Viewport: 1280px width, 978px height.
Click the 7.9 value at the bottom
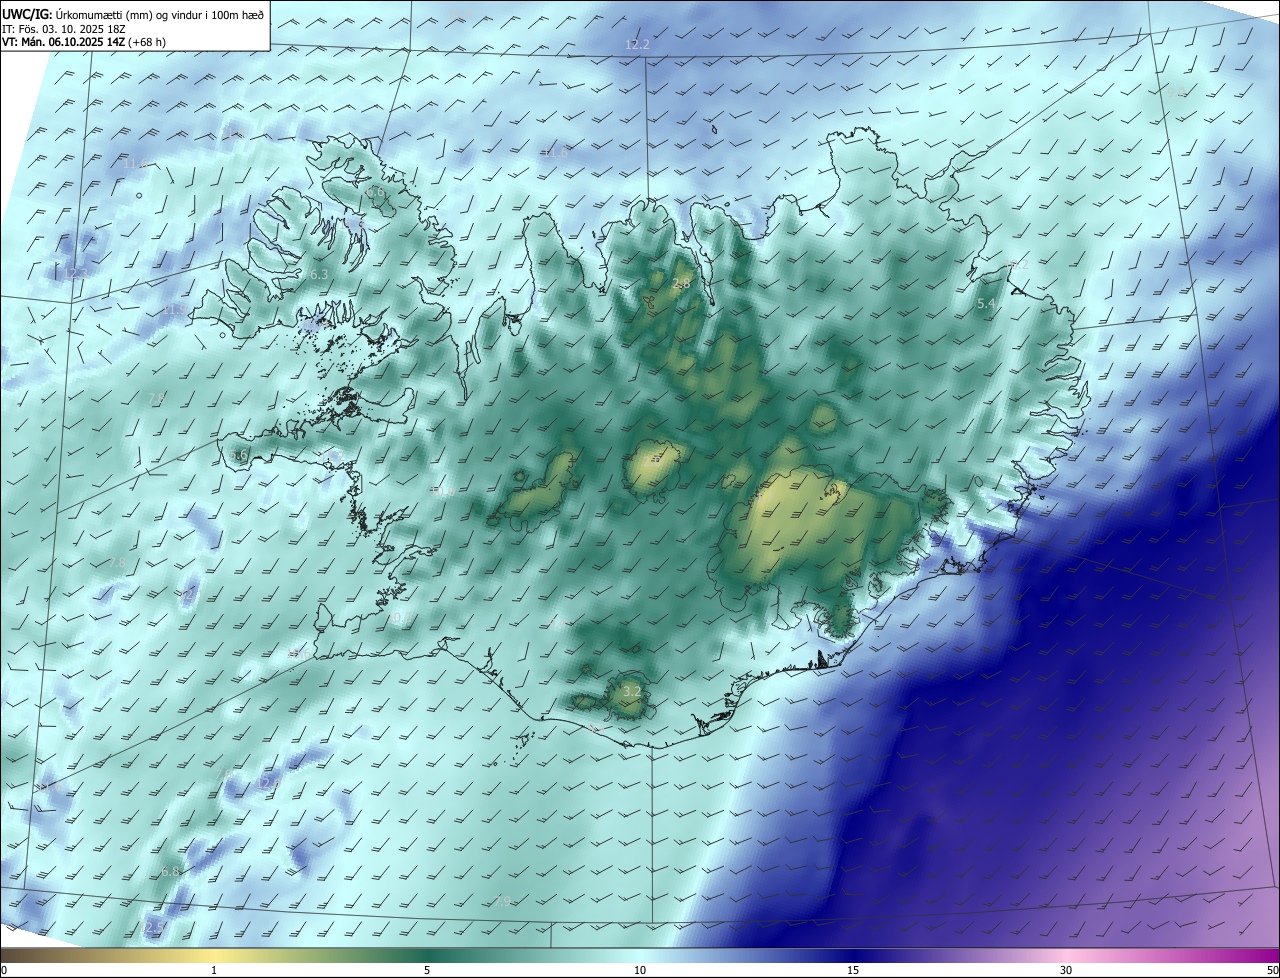(502, 901)
